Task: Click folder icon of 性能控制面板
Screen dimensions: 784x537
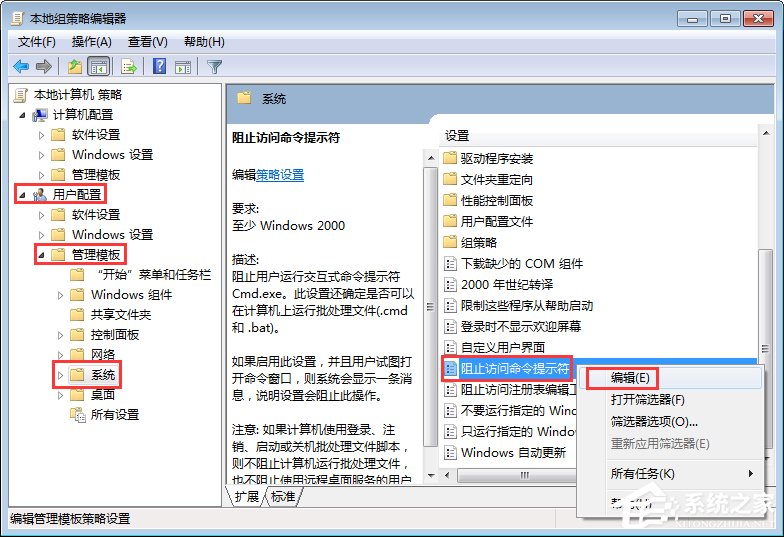Action: 450,200
